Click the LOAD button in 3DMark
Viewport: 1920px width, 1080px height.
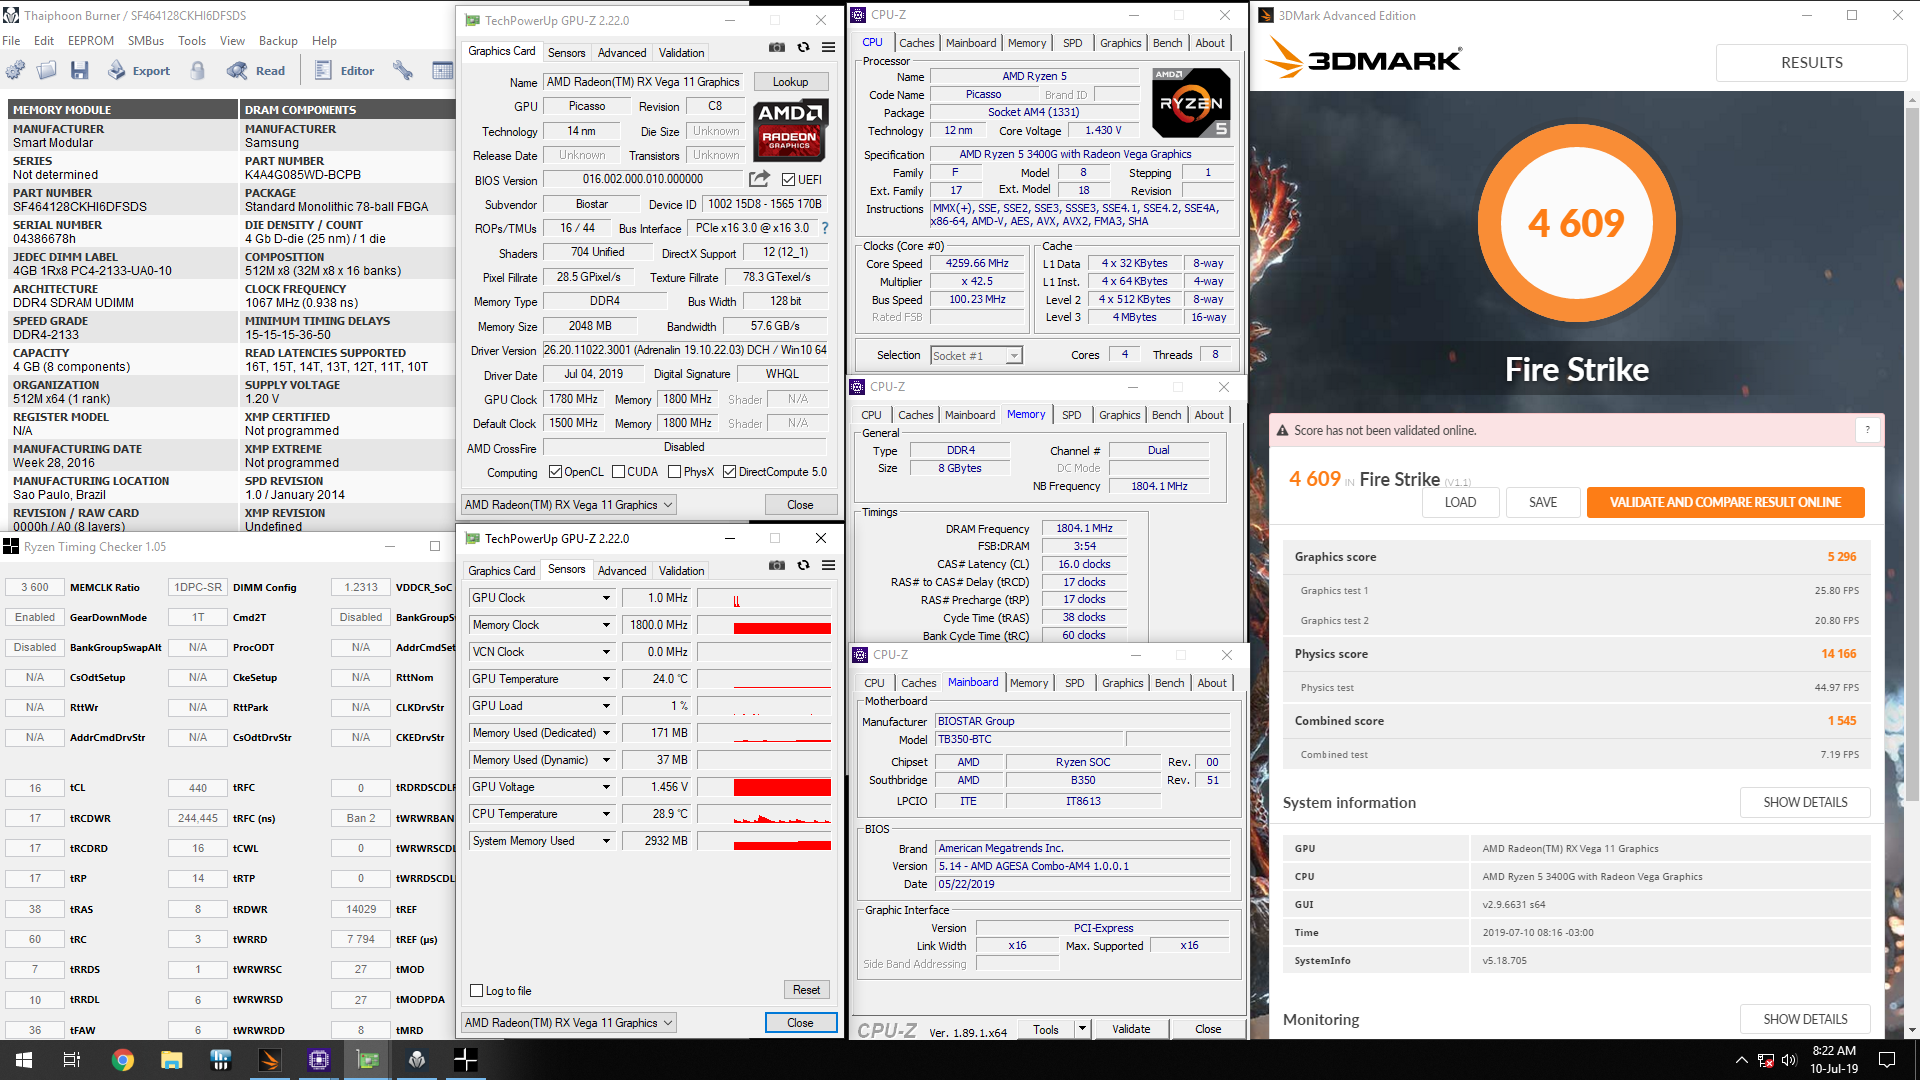[1460, 502]
